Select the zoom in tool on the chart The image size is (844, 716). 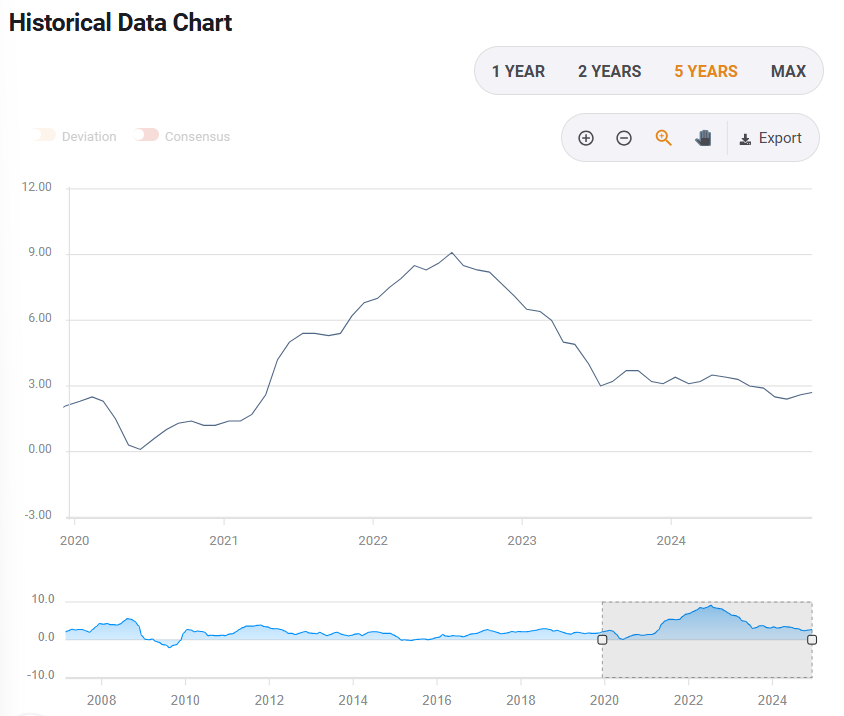pos(586,137)
